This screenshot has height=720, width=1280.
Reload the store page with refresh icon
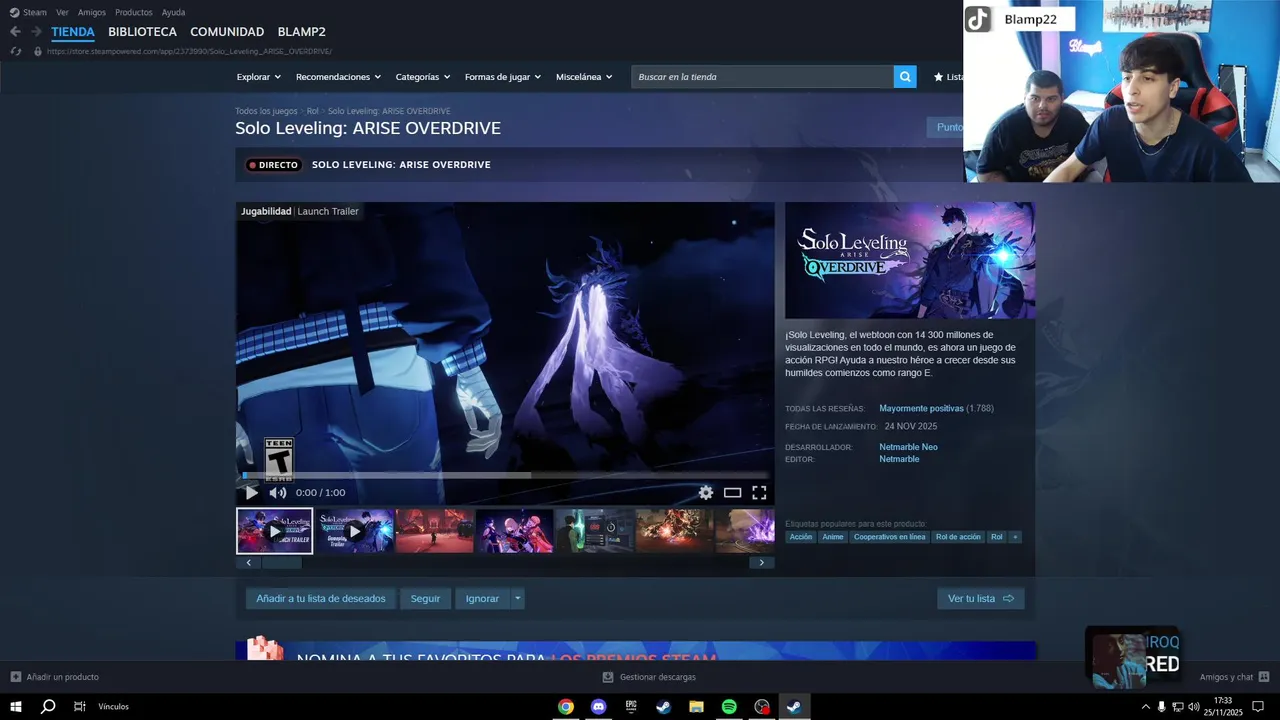[15, 51]
